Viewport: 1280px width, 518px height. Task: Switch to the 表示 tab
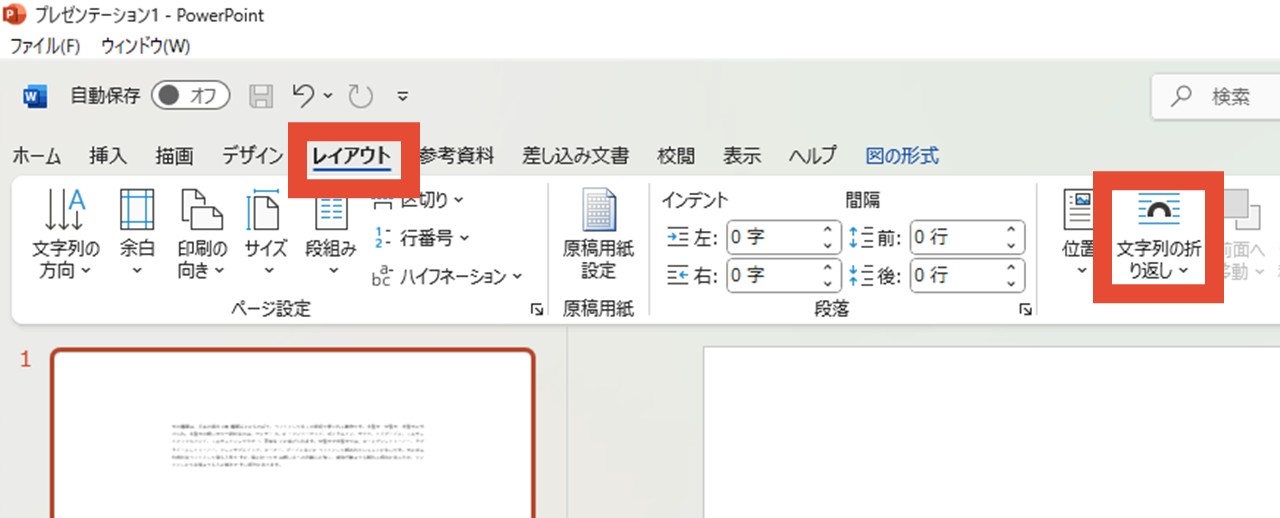click(x=742, y=156)
